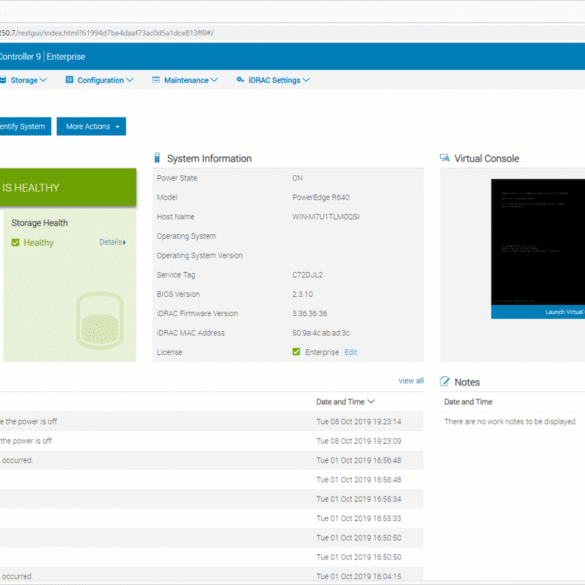This screenshot has height=585, width=585.
Task: Expand the iDRAC Settings chevron arrow
Action: pos(306,80)
